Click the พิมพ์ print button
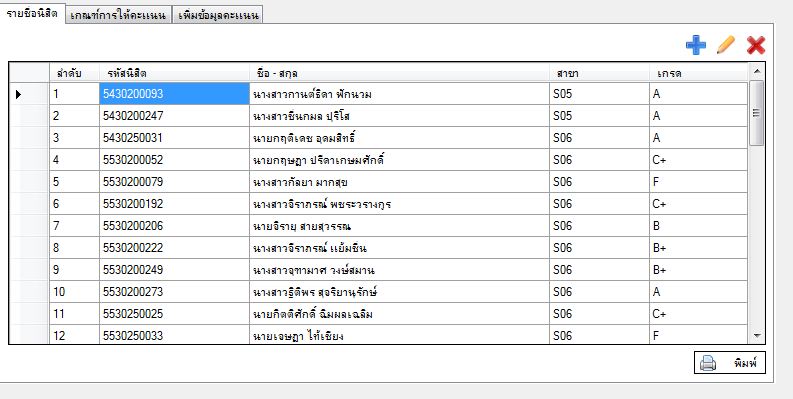 tap(730, 363)
